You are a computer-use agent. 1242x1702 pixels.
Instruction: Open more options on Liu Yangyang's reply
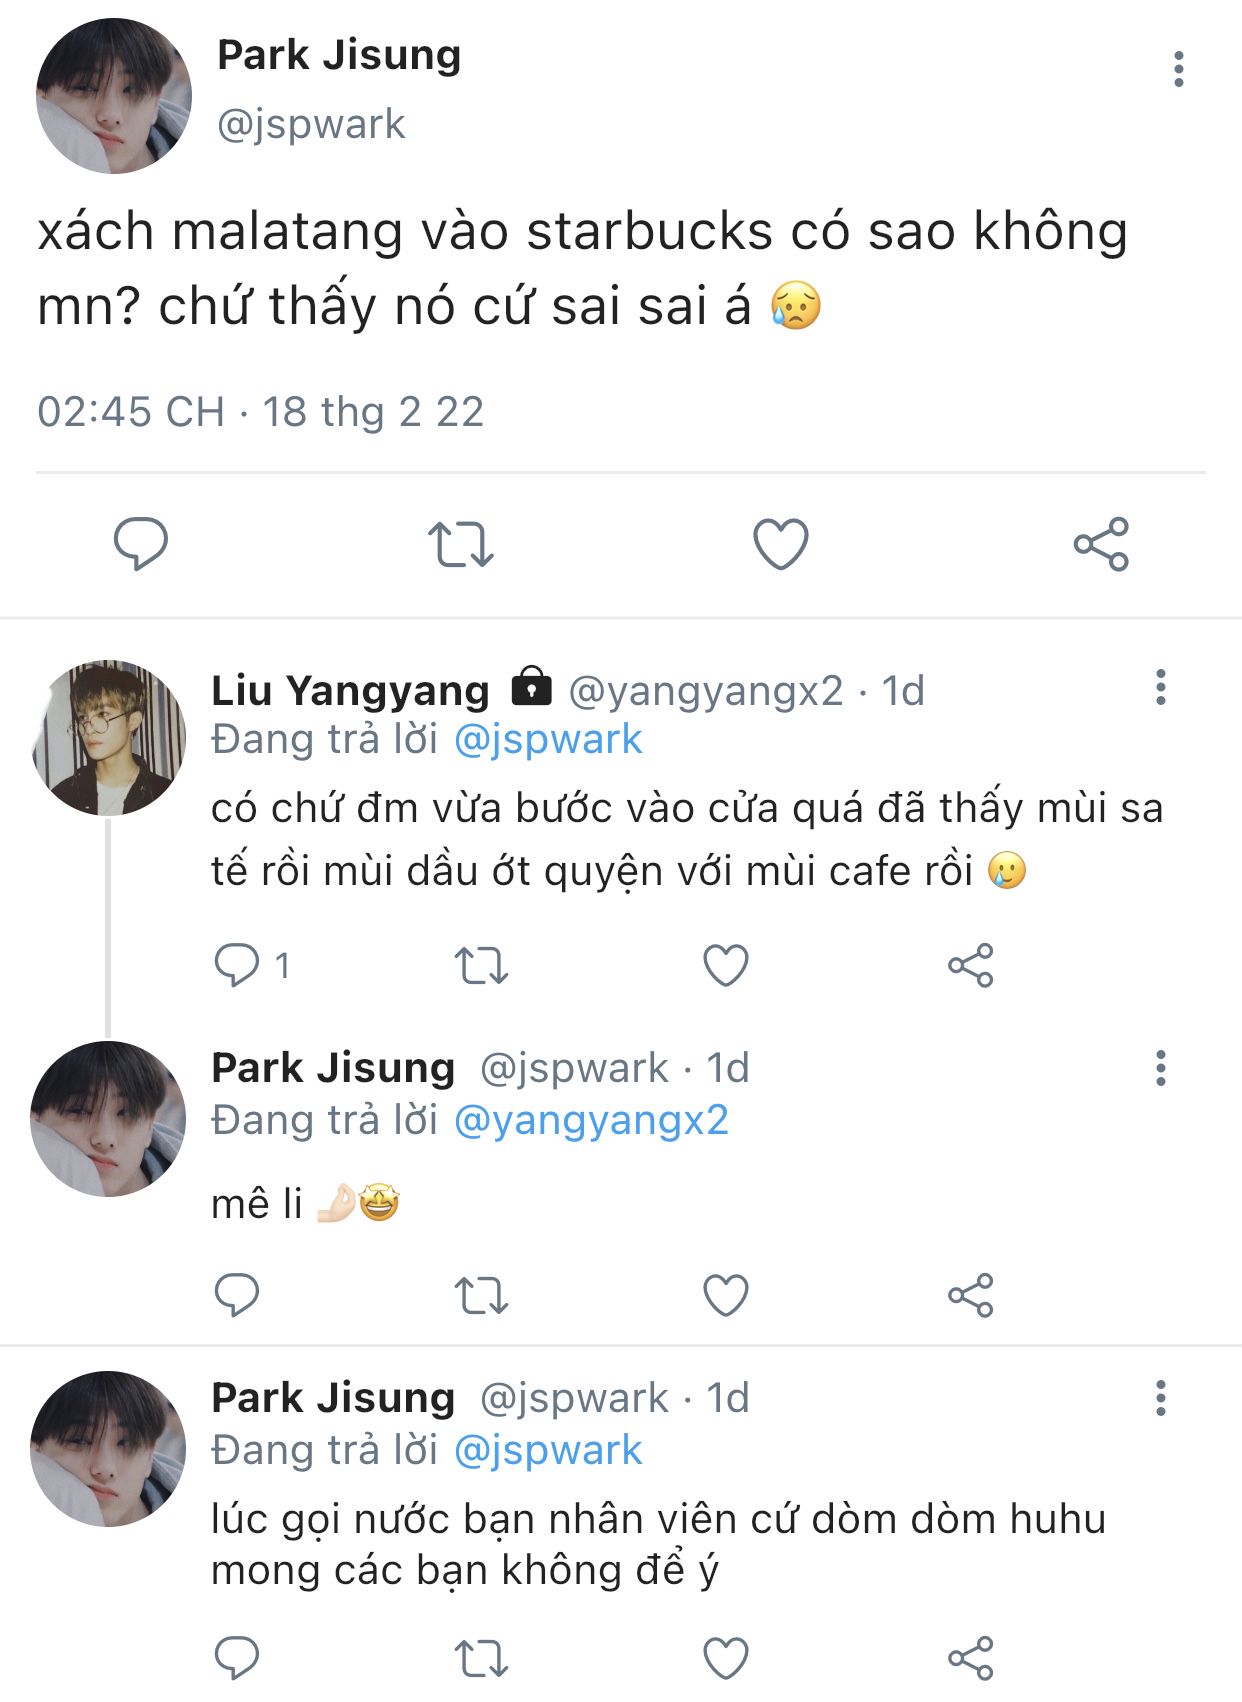point(1161,688)
